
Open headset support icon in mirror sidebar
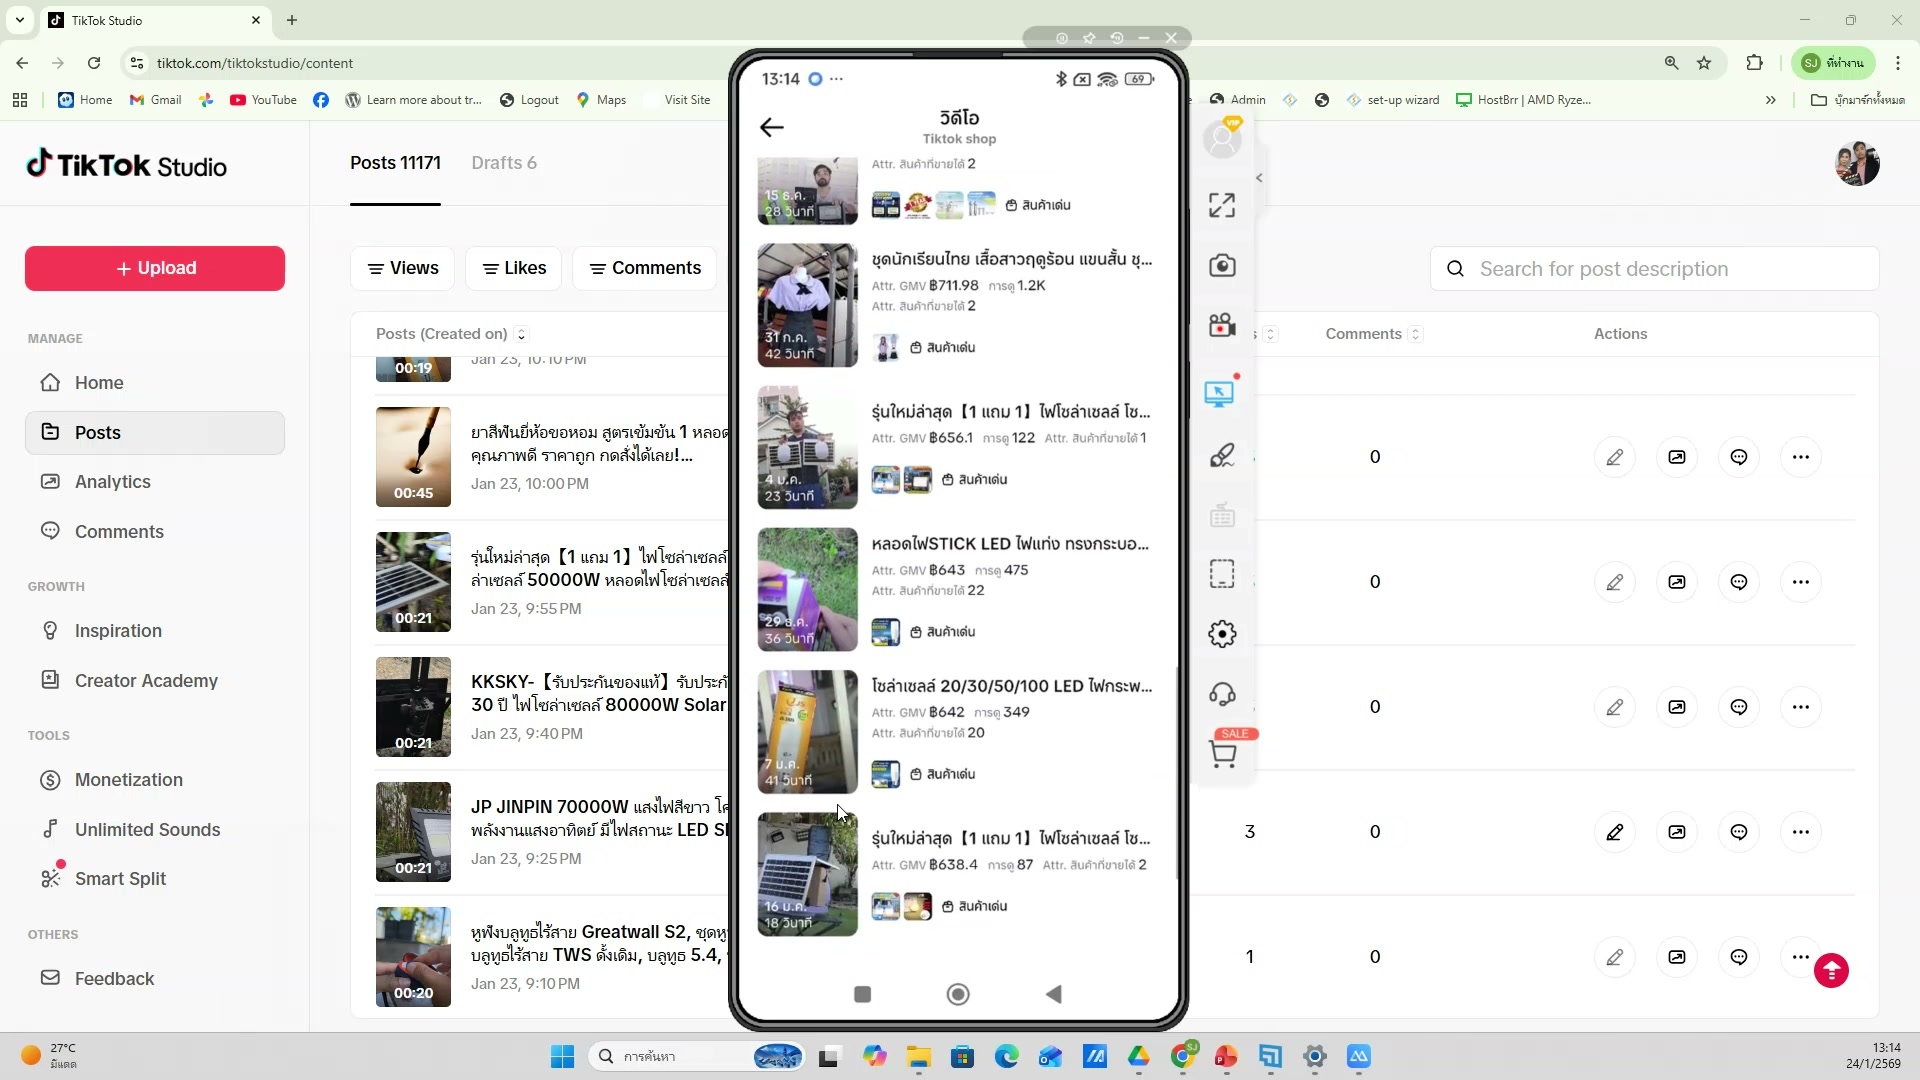coord(1222,693)
